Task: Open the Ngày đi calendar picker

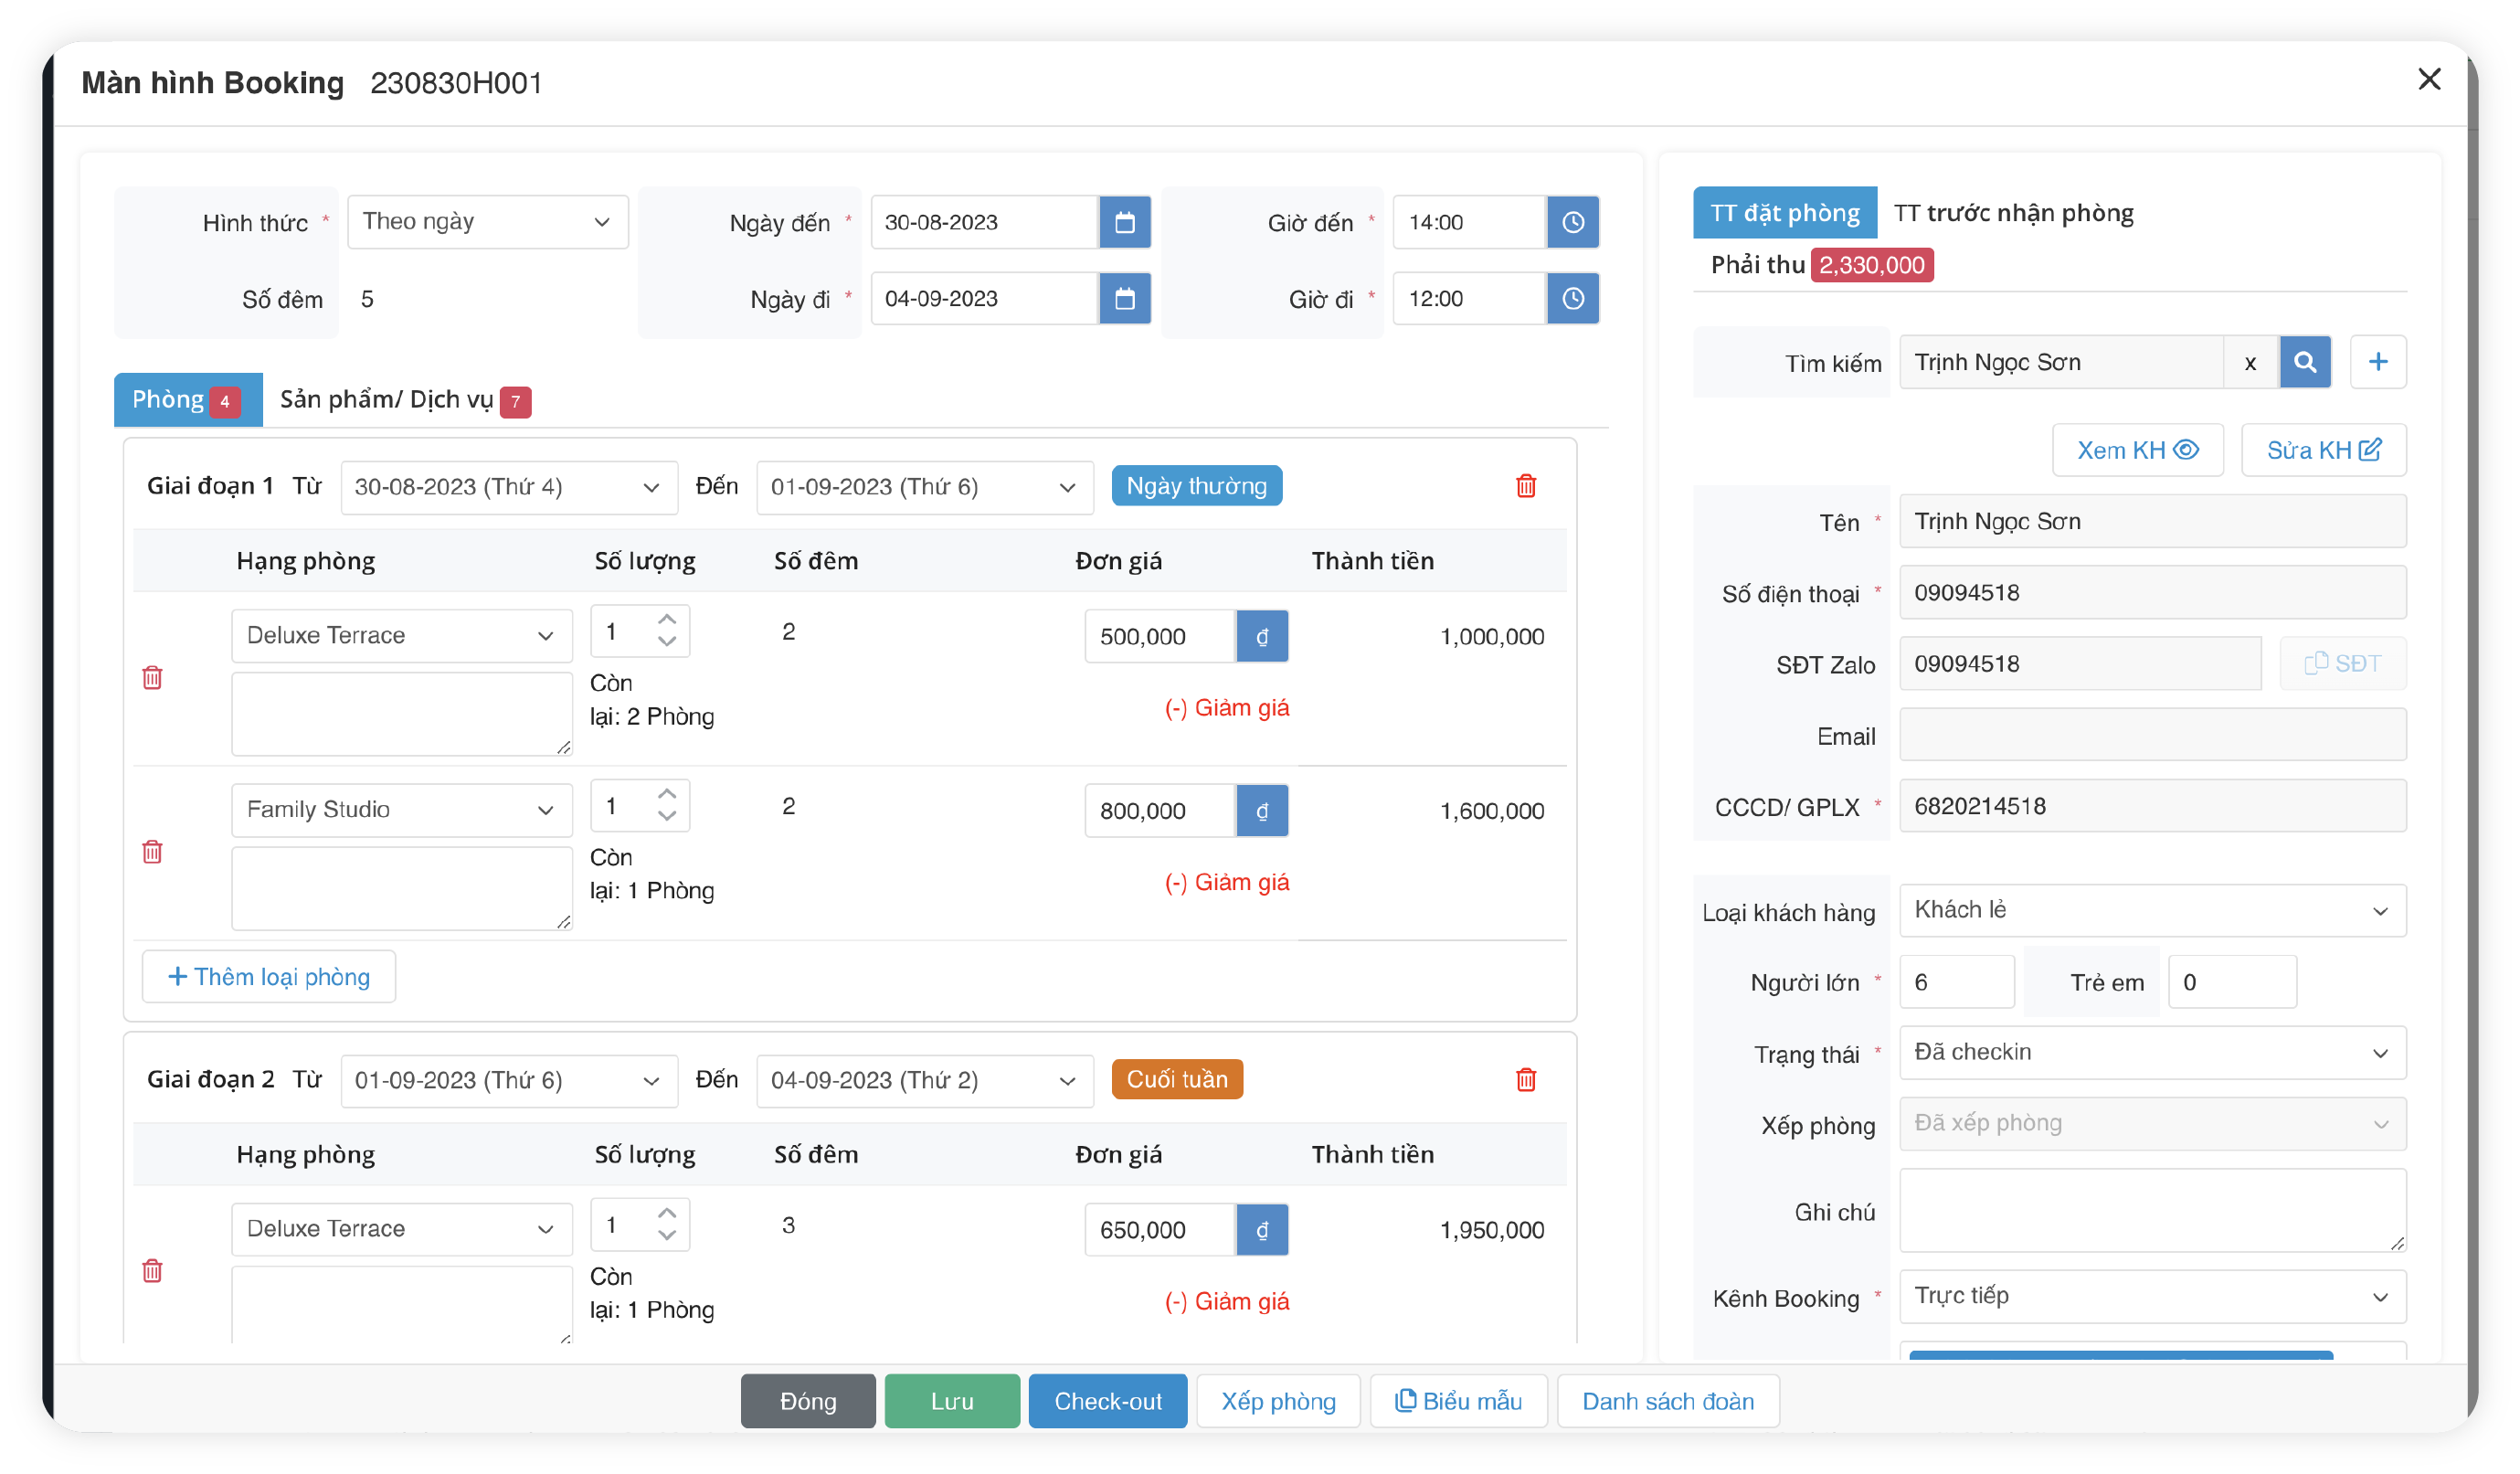Action: pos(1124,298)
